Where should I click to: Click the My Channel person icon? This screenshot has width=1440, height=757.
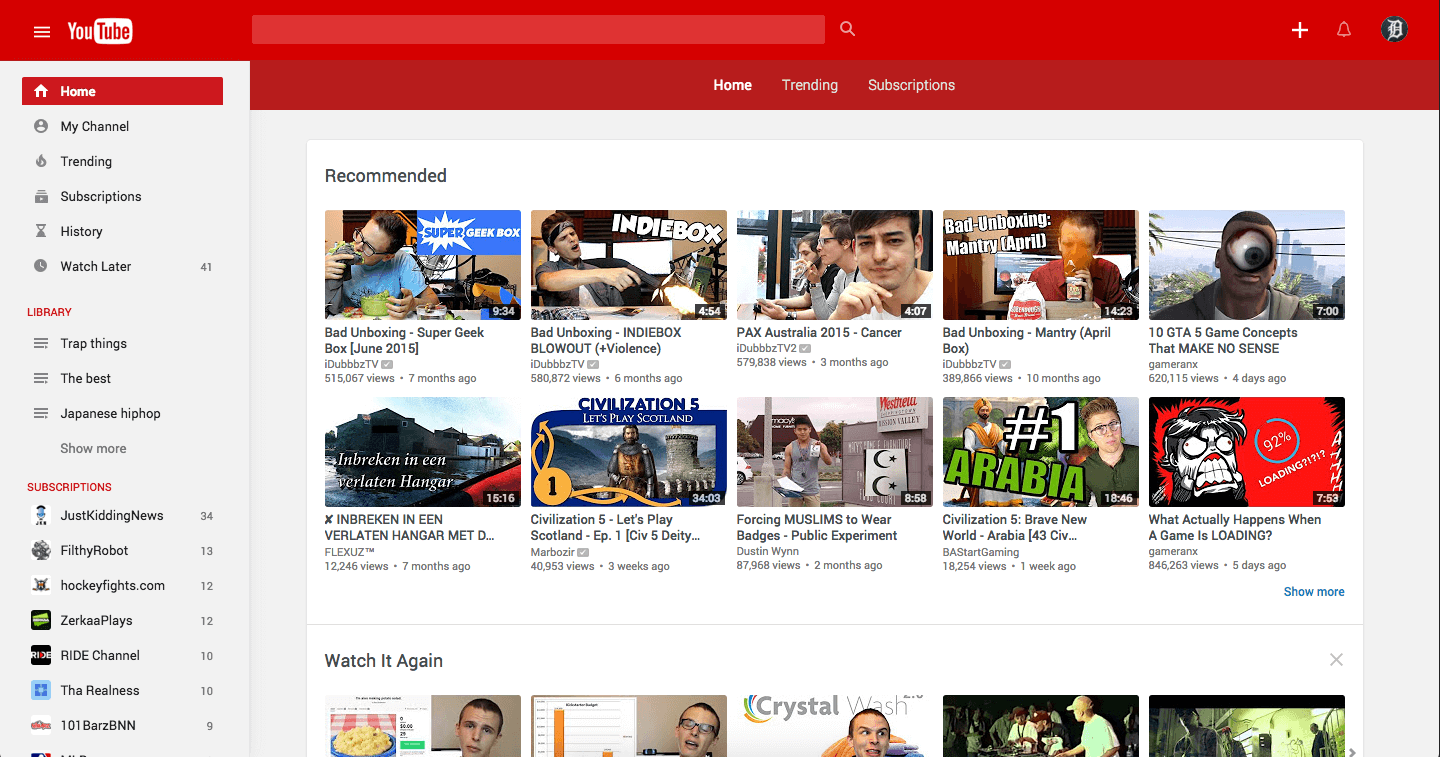click(41, 126)
